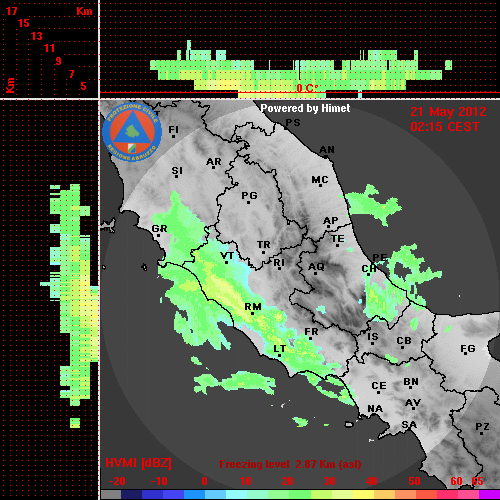Click the PE city label on the map

(380, 257)
